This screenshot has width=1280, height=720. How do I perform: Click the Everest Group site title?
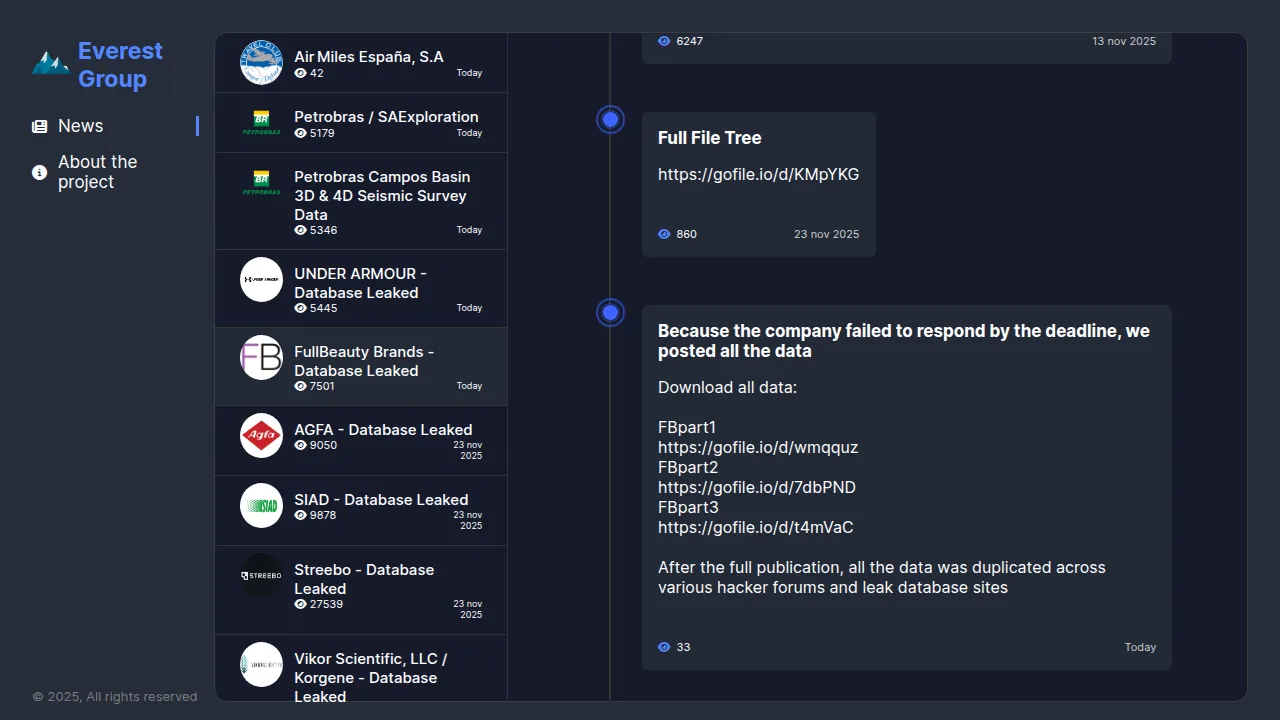tap(120, 65)
